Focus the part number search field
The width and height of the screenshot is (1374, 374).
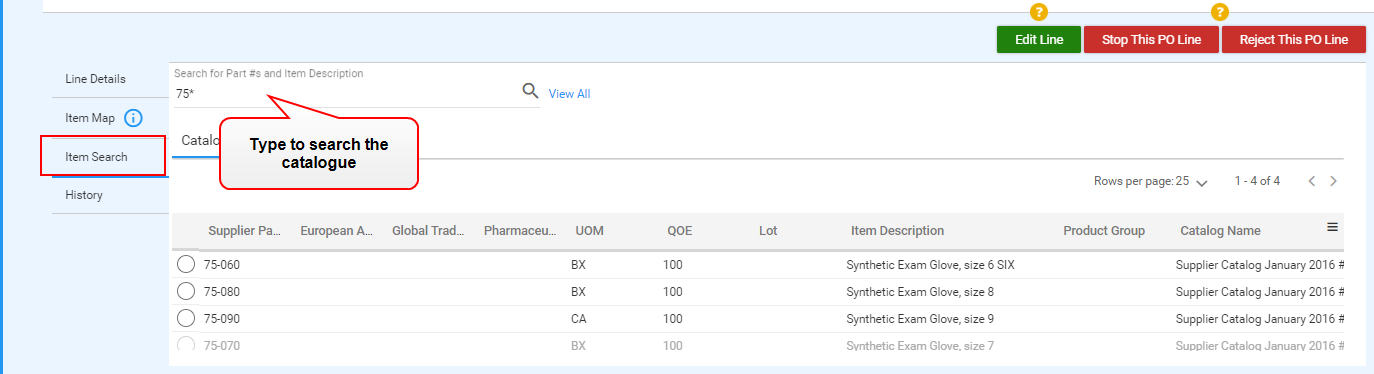pos(345,93)
